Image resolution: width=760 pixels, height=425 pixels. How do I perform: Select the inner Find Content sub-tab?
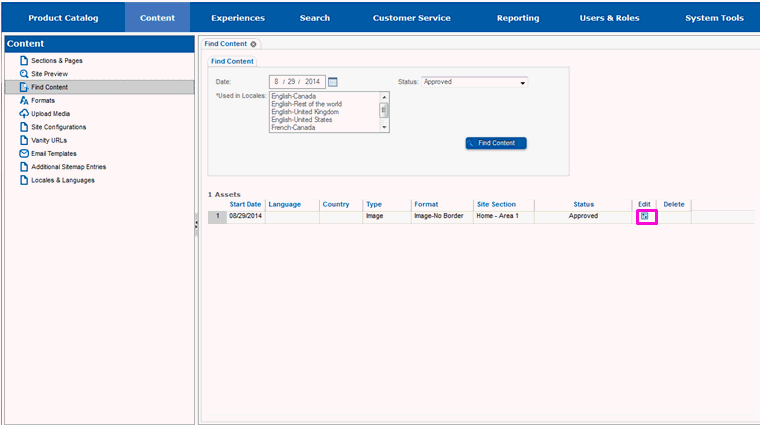(232, 62)
